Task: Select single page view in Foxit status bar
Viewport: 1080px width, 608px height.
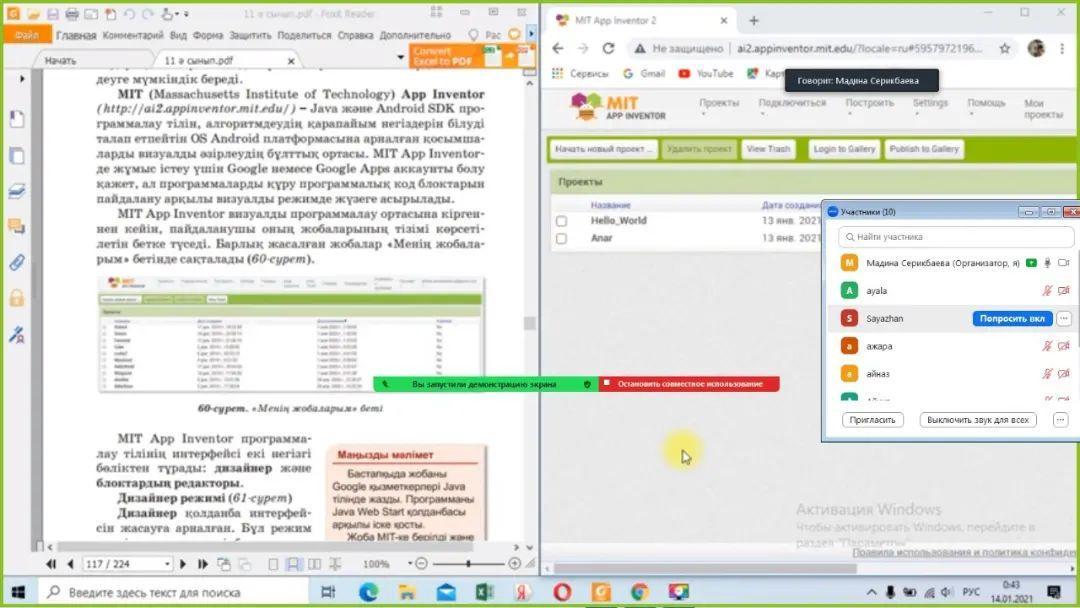Action: tap(273, 564)
